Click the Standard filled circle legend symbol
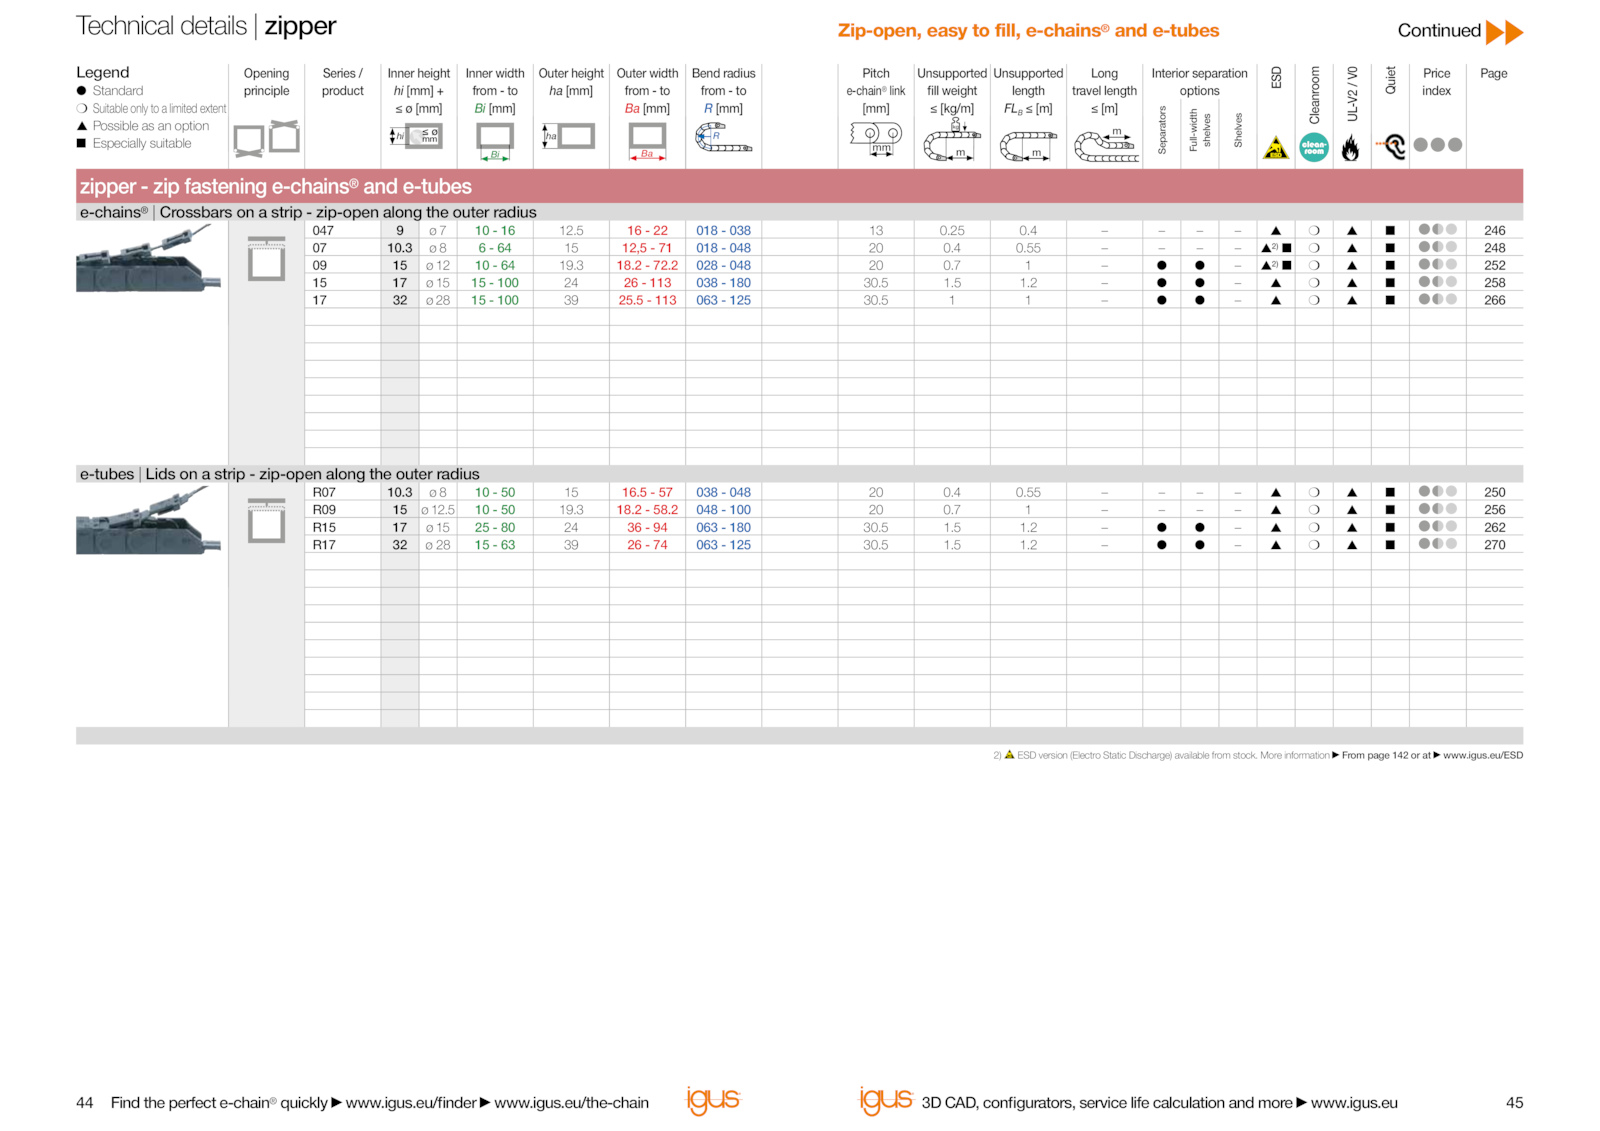 point(82,91)
